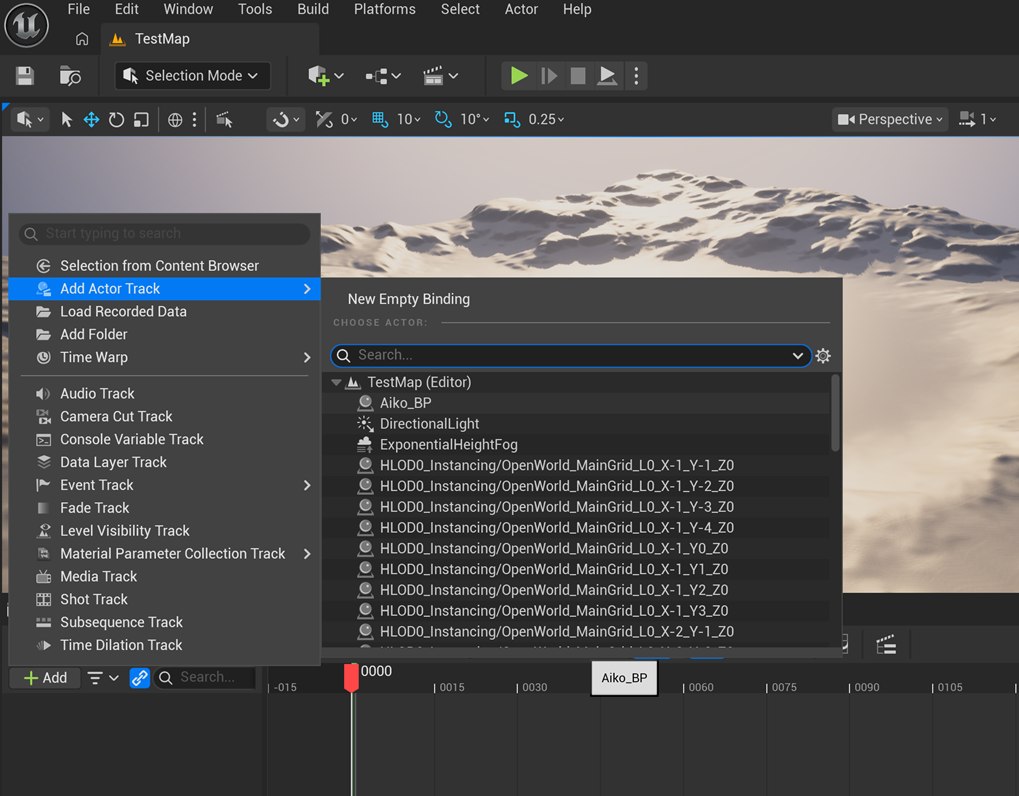1019x796 pixels.
Task: Activate the Rotate gizmo tool
Action: pos(116,120)
